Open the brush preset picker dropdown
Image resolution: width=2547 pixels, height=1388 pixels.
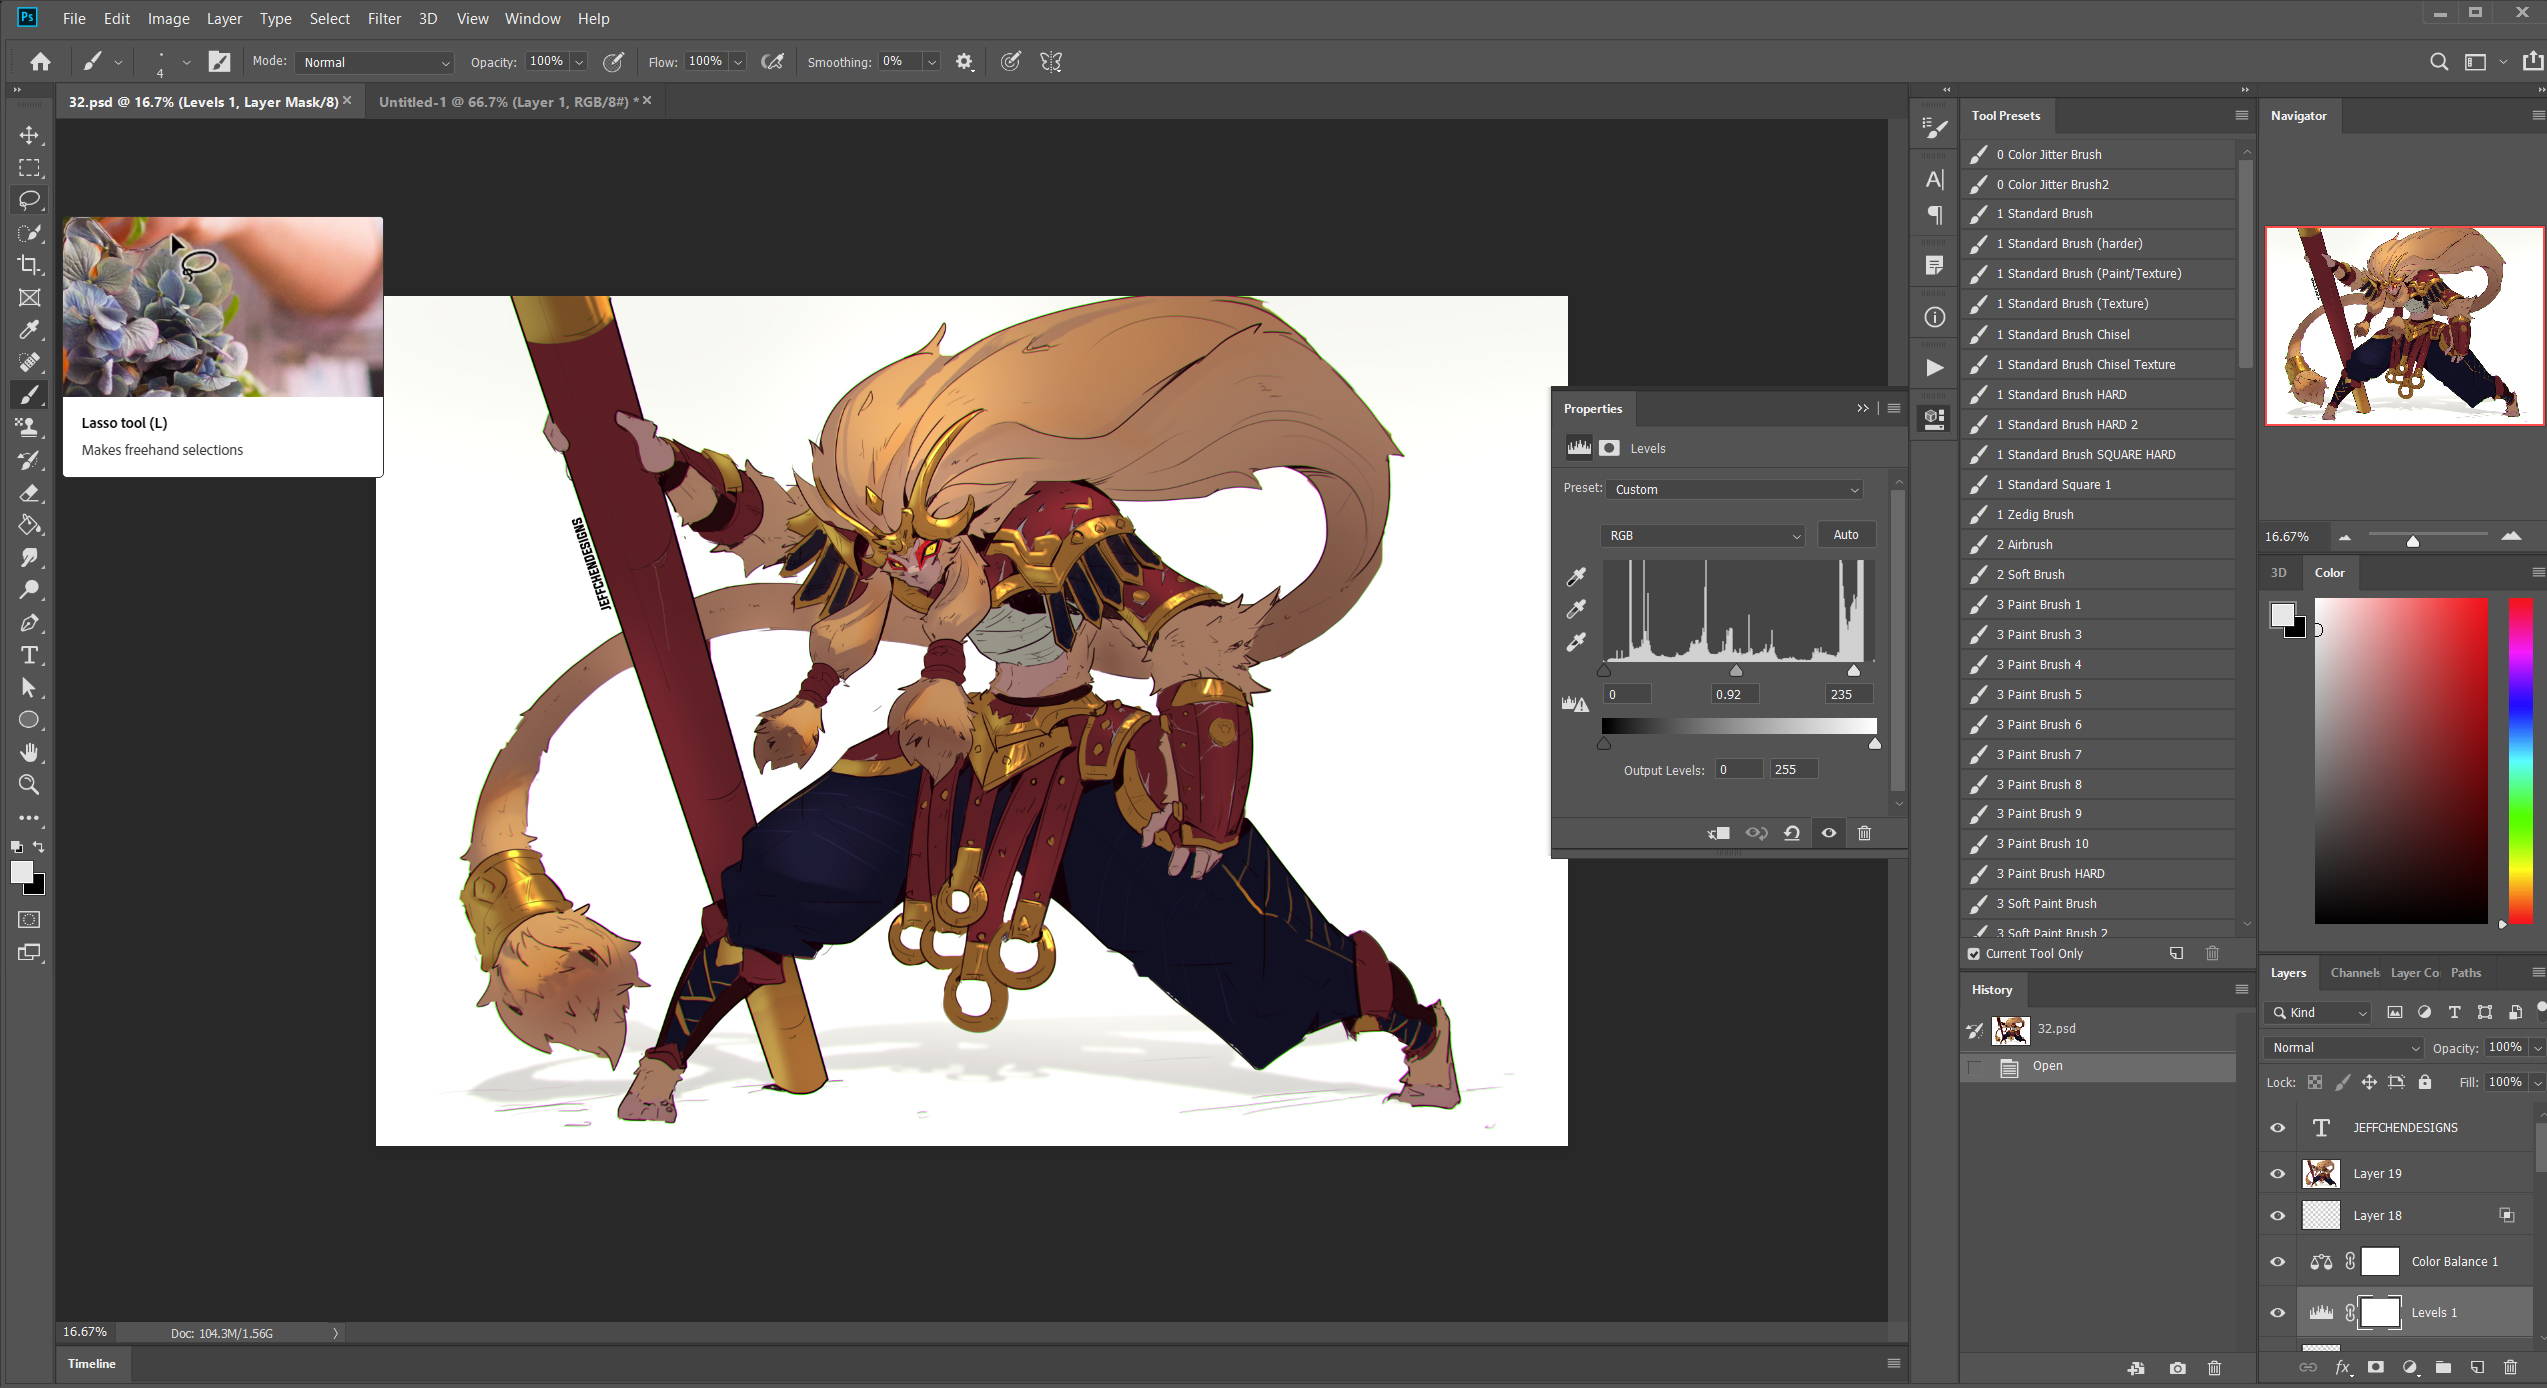[x=186, y=62]
